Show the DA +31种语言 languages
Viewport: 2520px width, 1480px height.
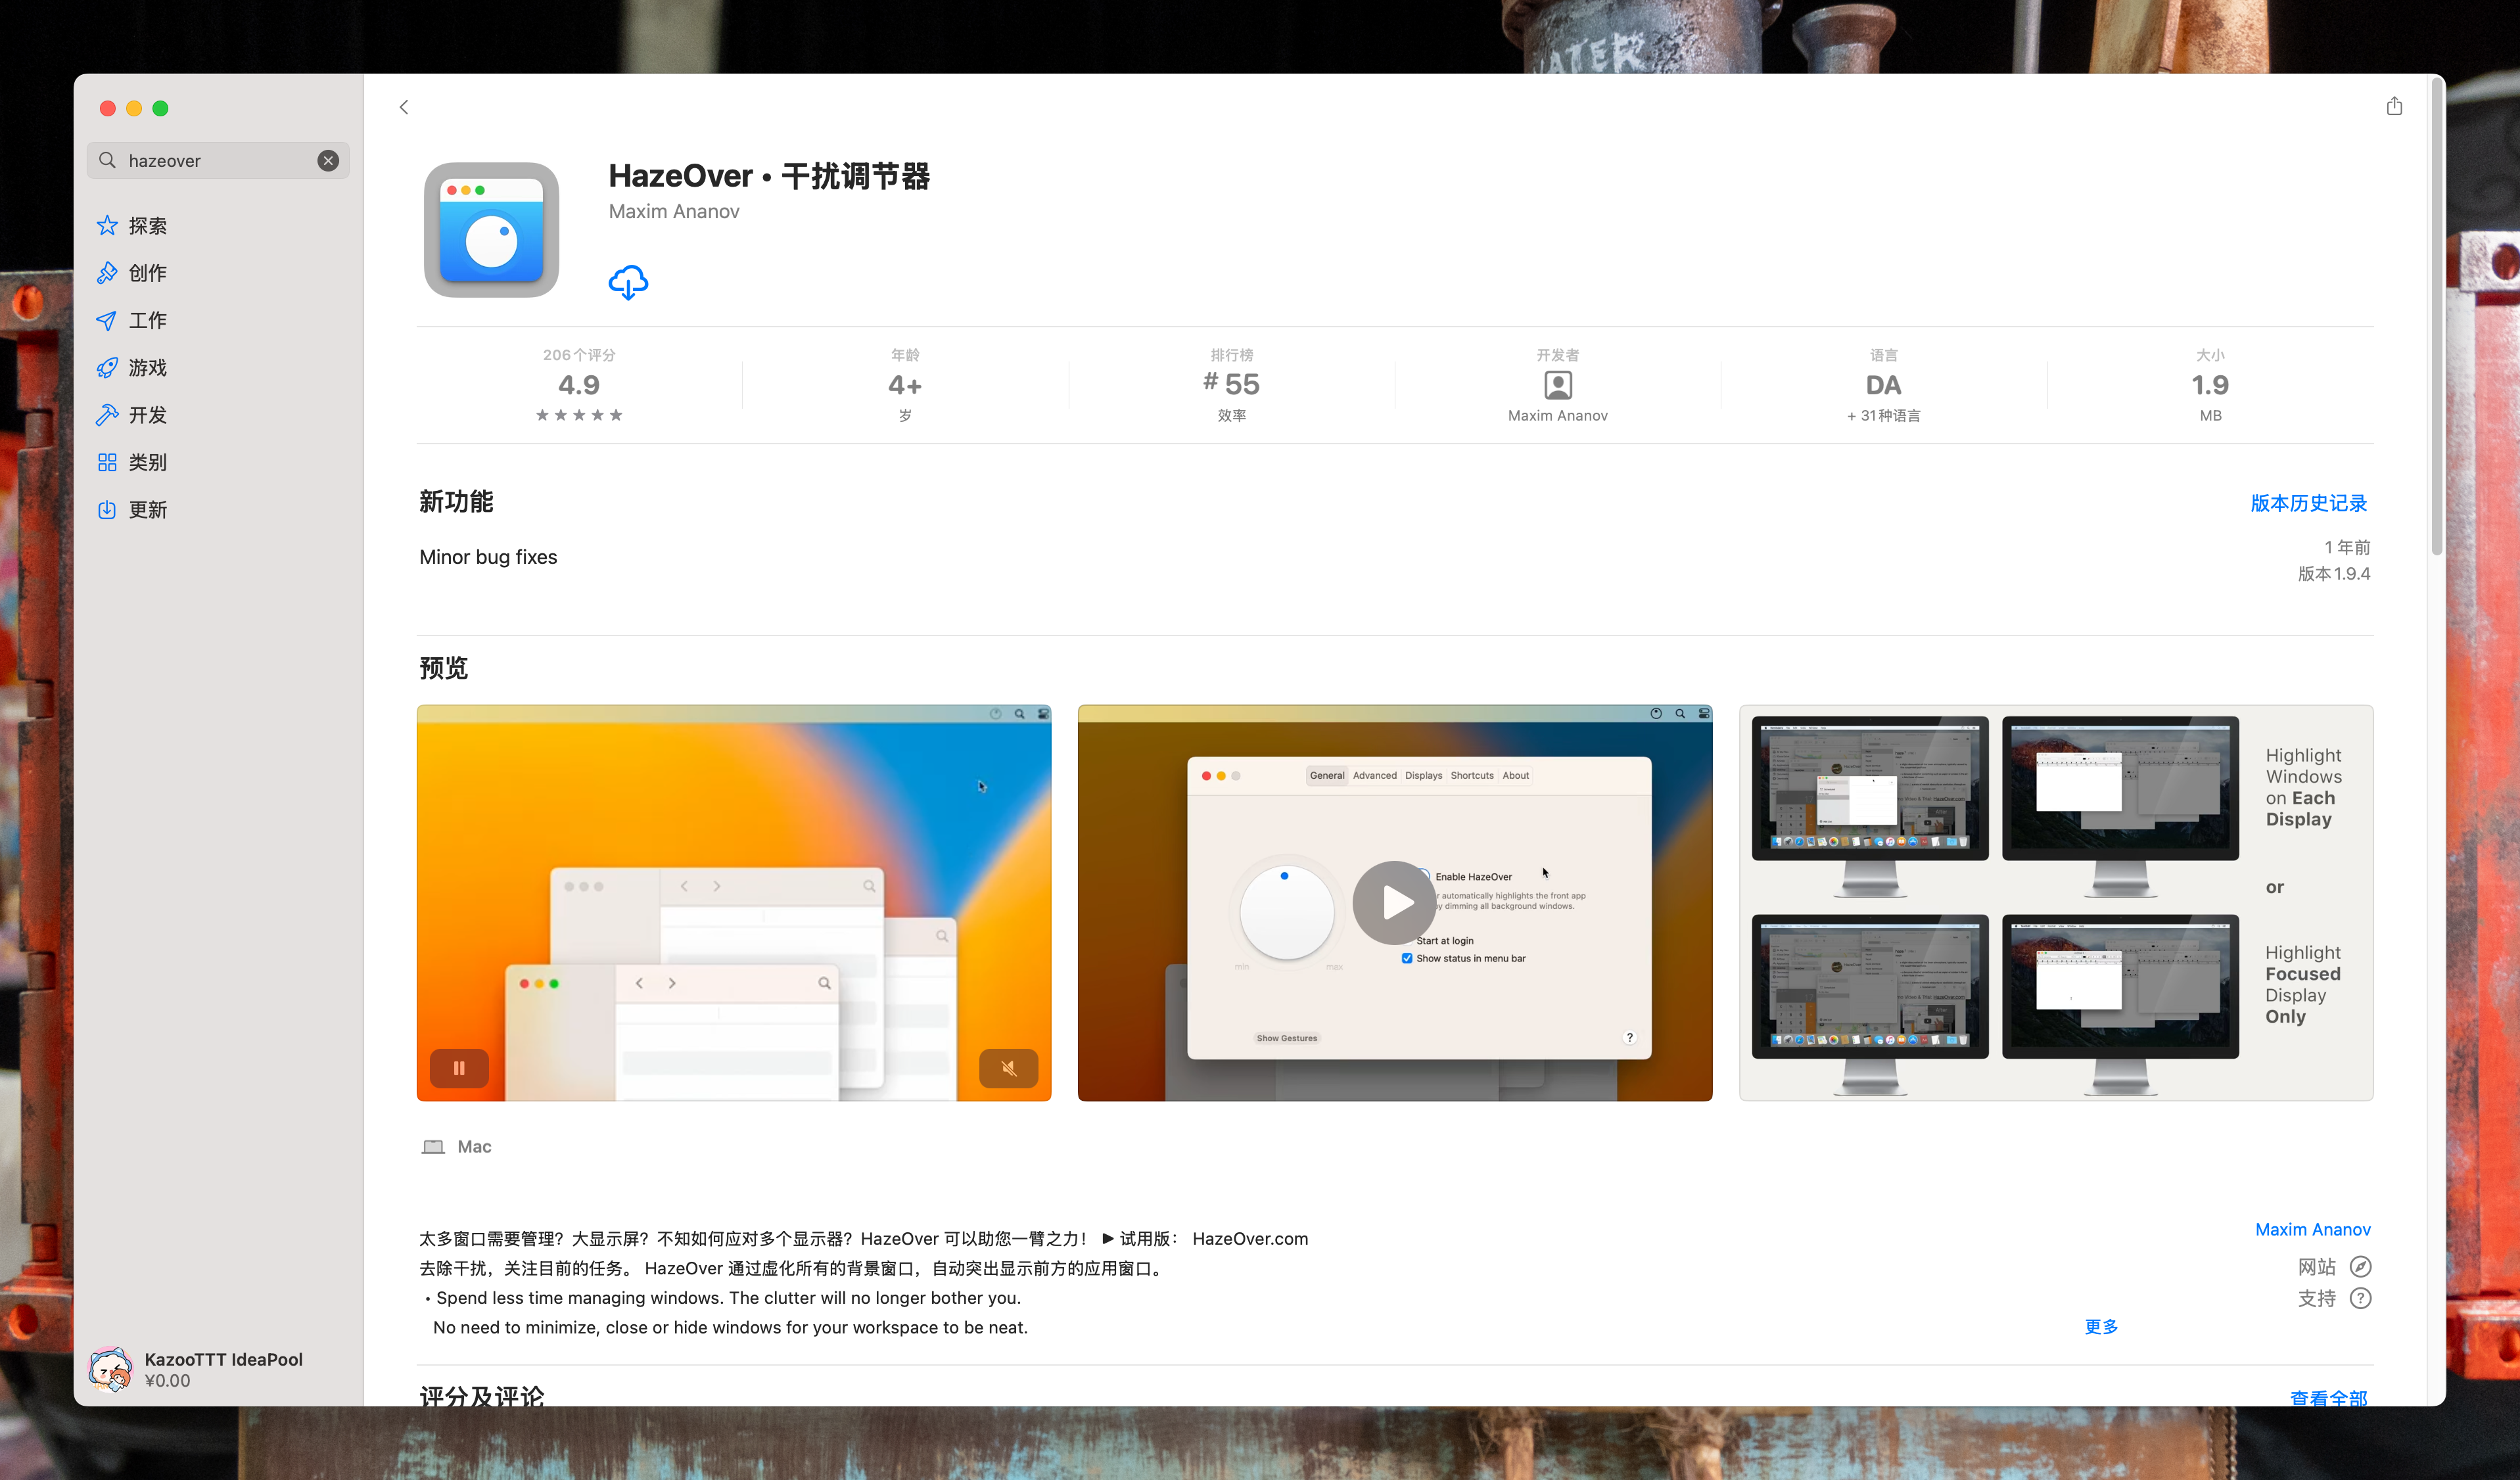point(1884,385)
